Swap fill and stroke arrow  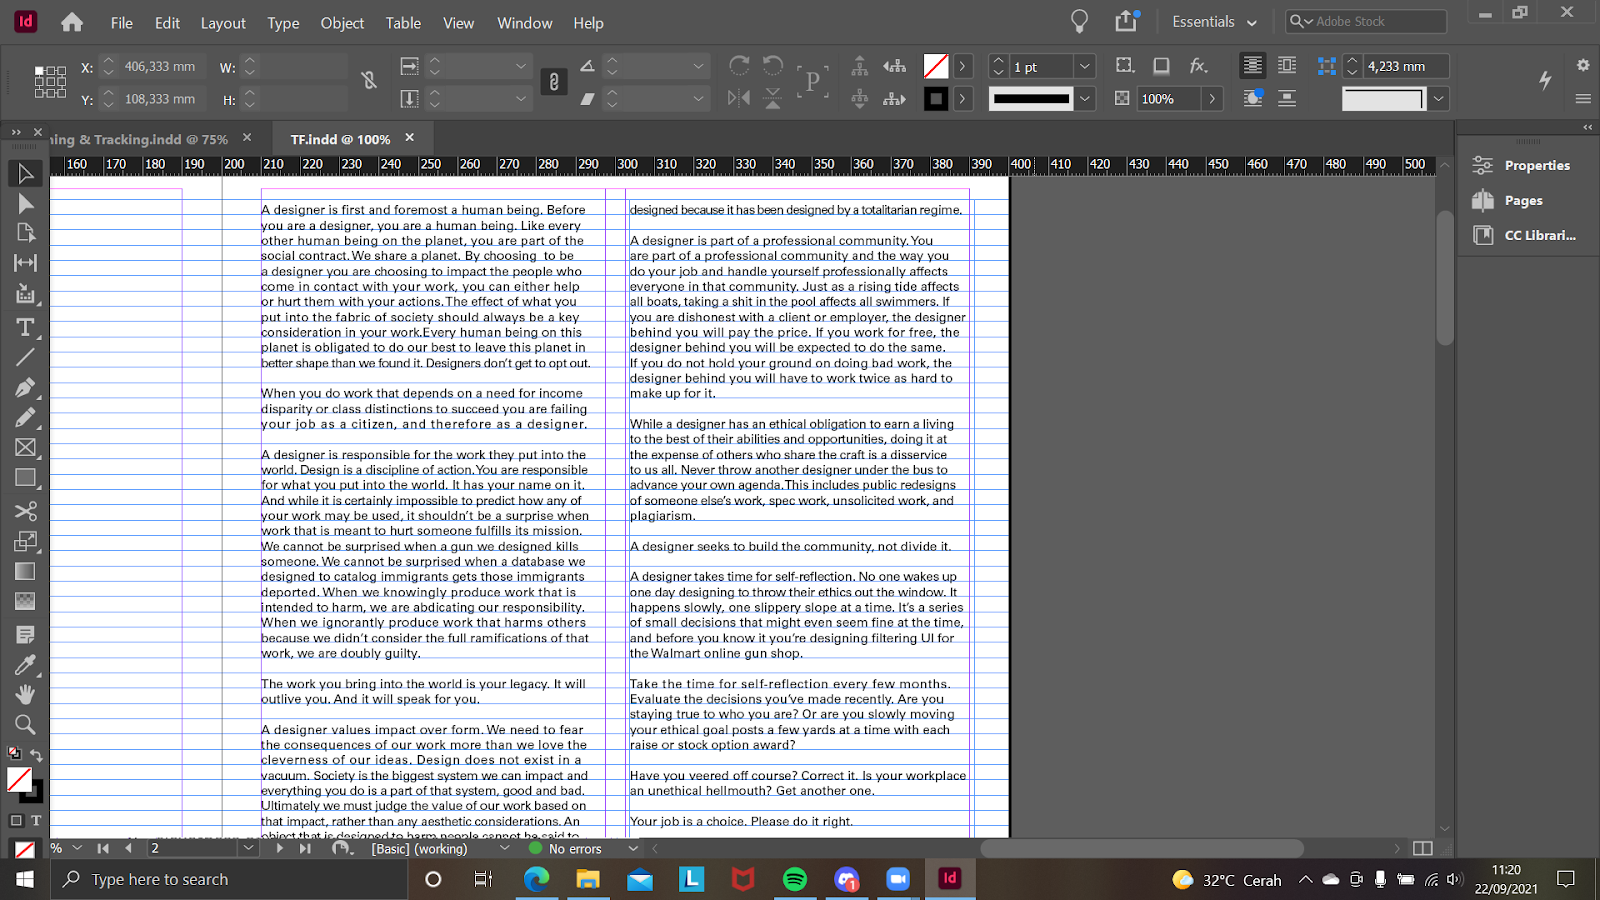point(36,755)
